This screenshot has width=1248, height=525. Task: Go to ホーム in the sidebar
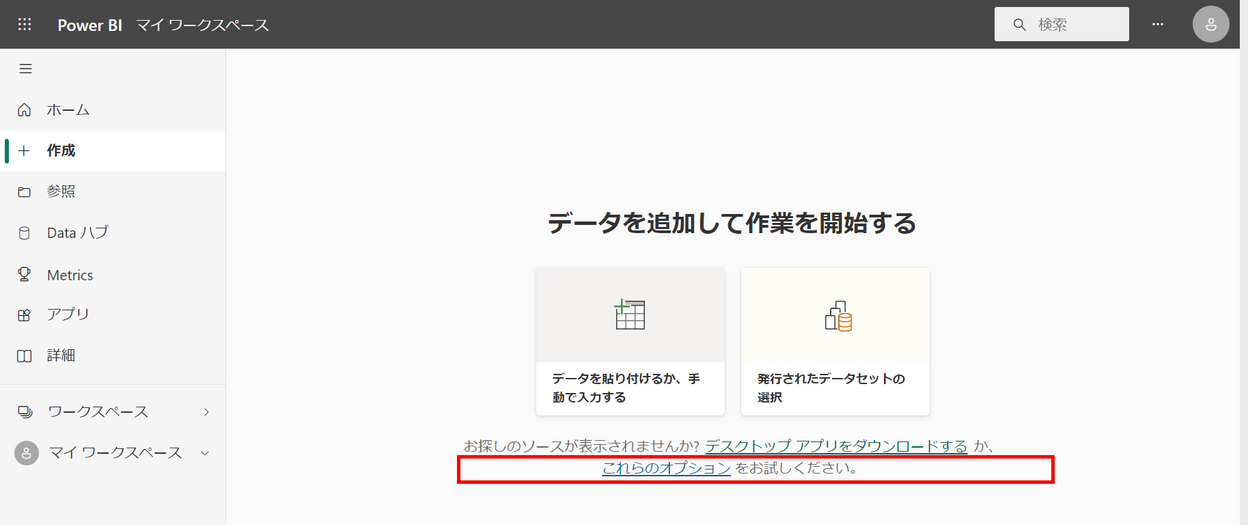coord(112,109)
